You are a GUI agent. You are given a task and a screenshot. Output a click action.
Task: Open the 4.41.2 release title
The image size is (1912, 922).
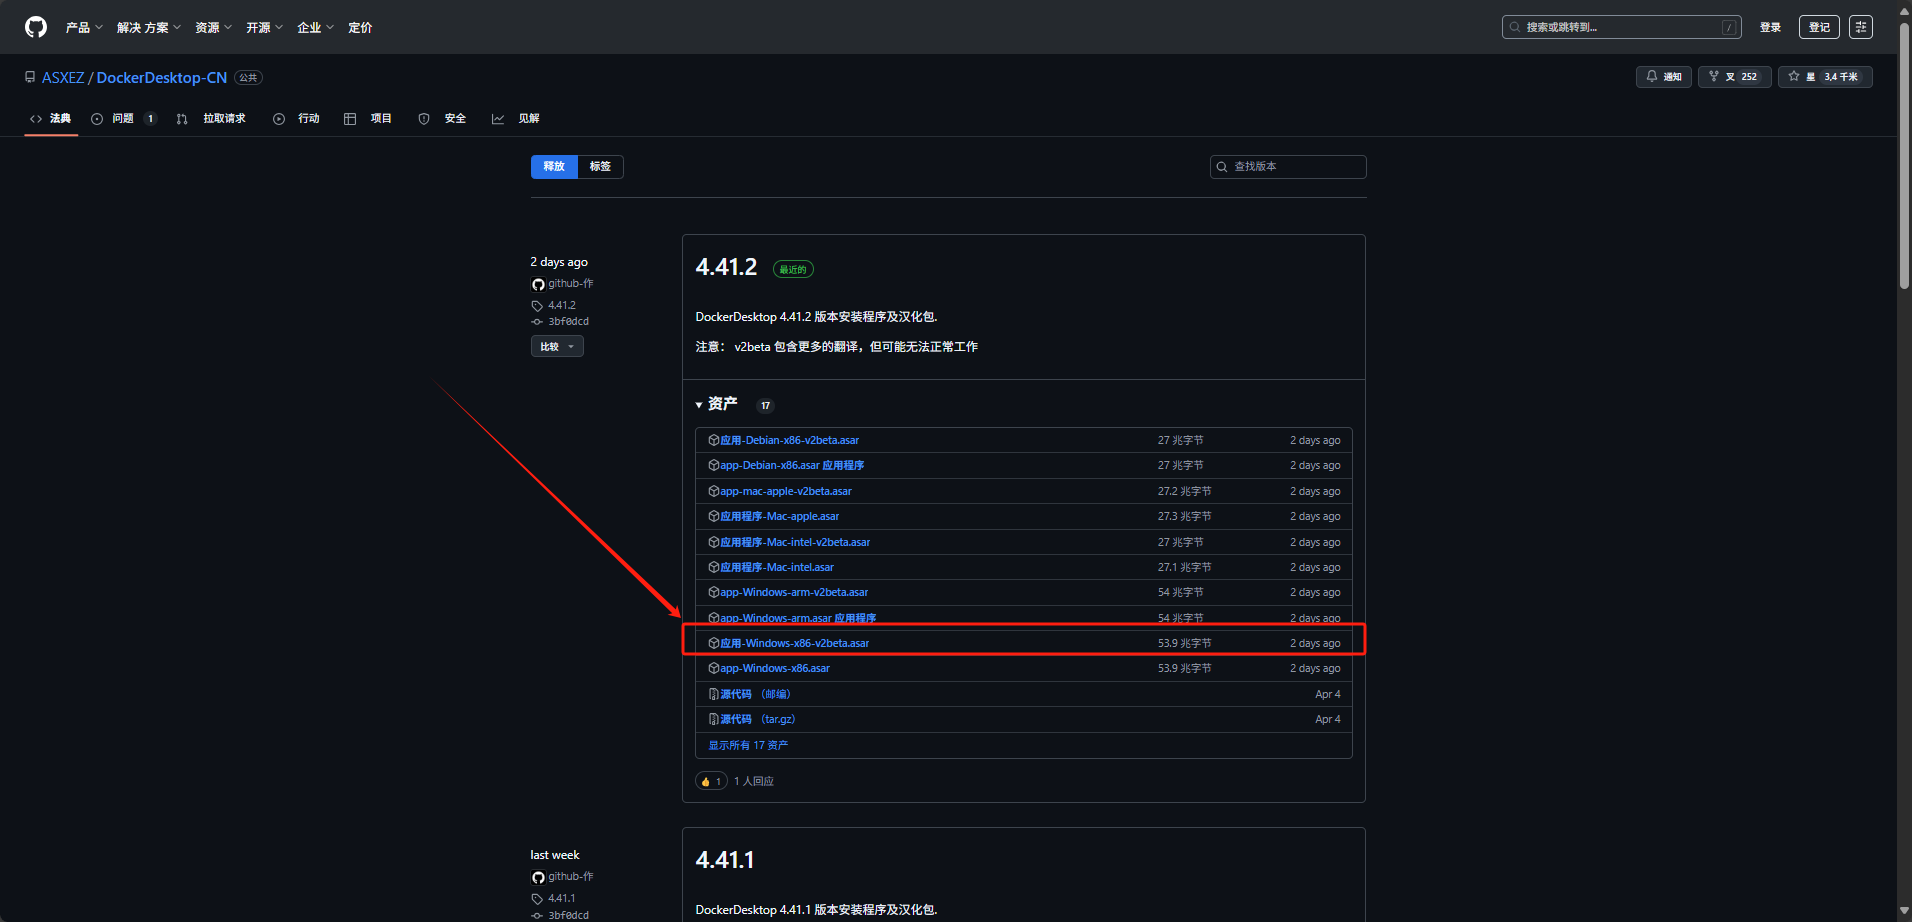coord(726,267)
